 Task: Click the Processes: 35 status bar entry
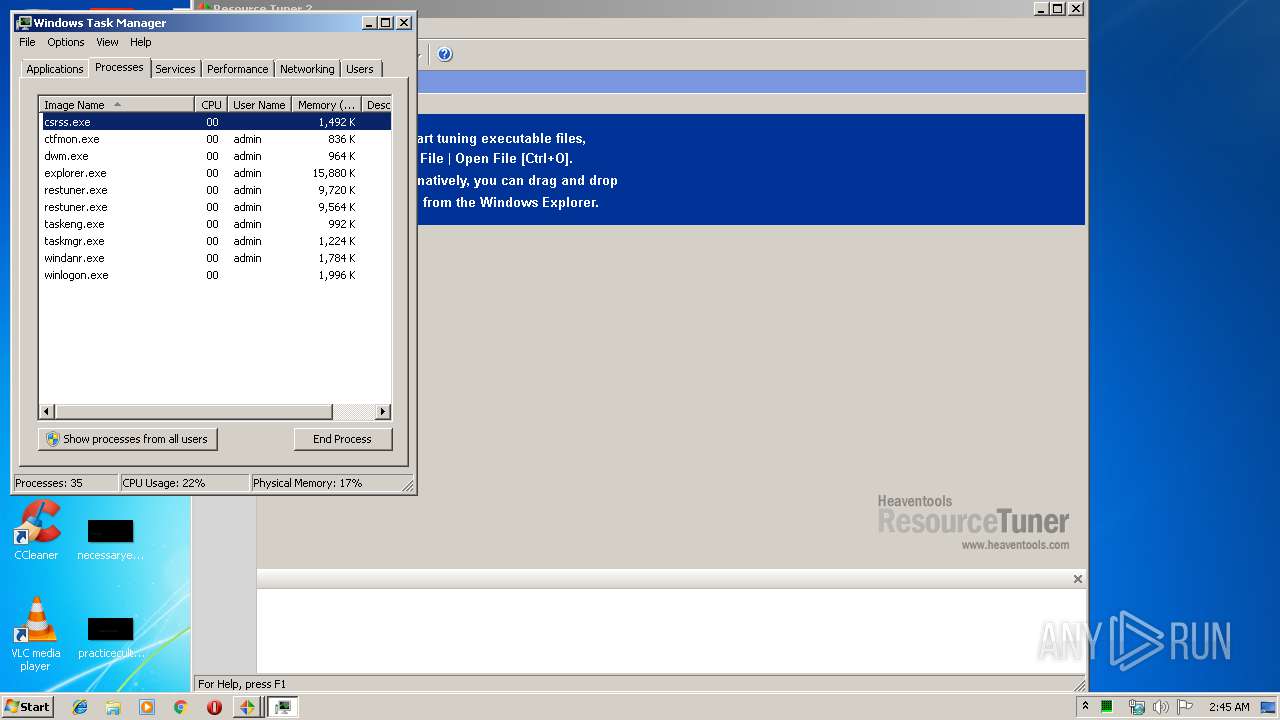pyautogui.click(x=65, y=483)
